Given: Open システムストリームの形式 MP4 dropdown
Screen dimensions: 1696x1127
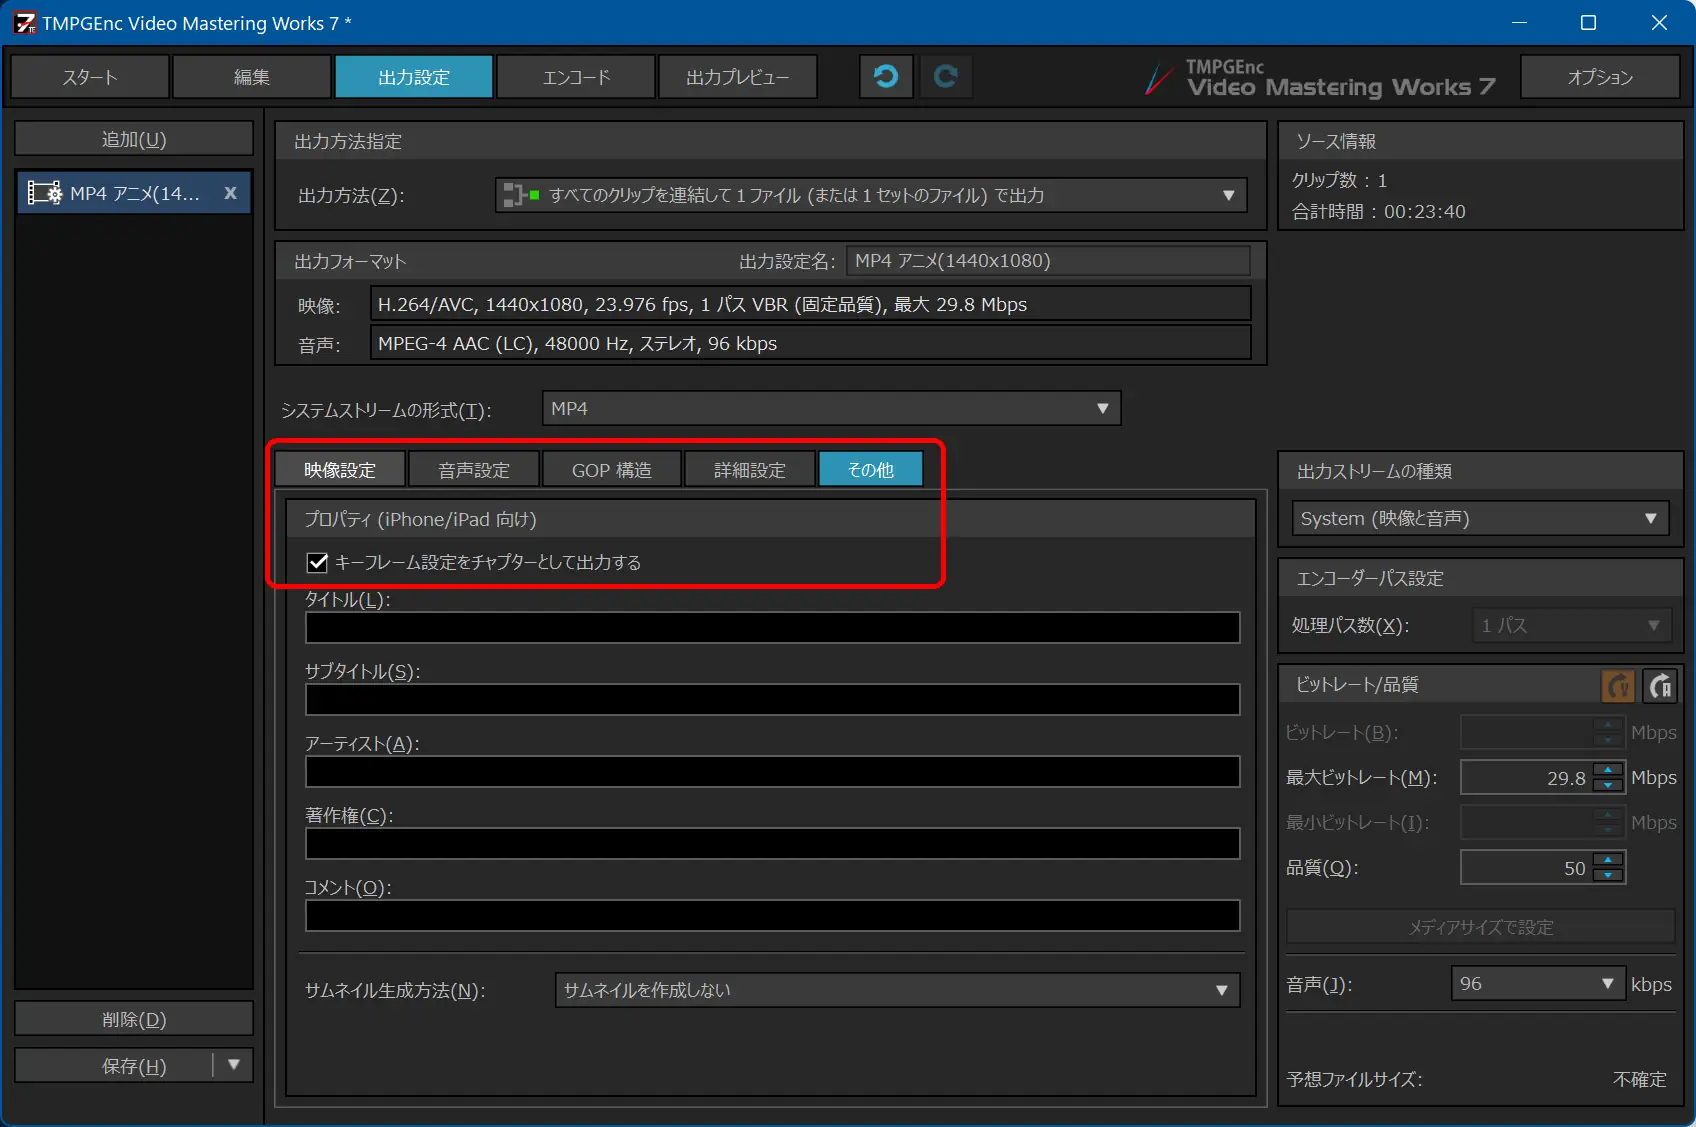Looking at the screenshot, I should coord(831,408).
